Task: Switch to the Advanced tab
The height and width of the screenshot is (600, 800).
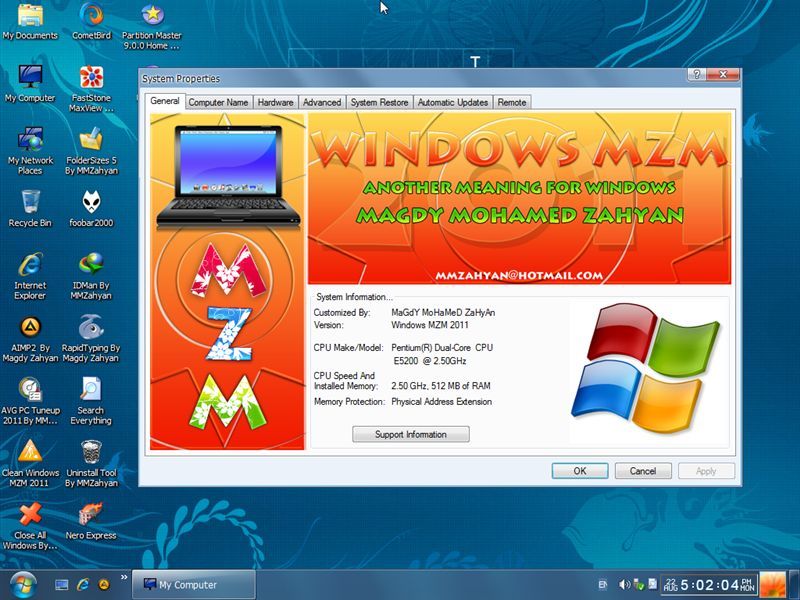Action: 322,103
